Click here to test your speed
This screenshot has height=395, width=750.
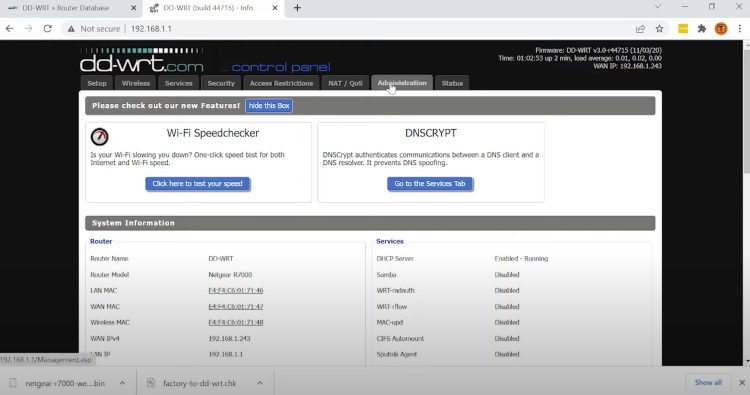tap(198, 184)
